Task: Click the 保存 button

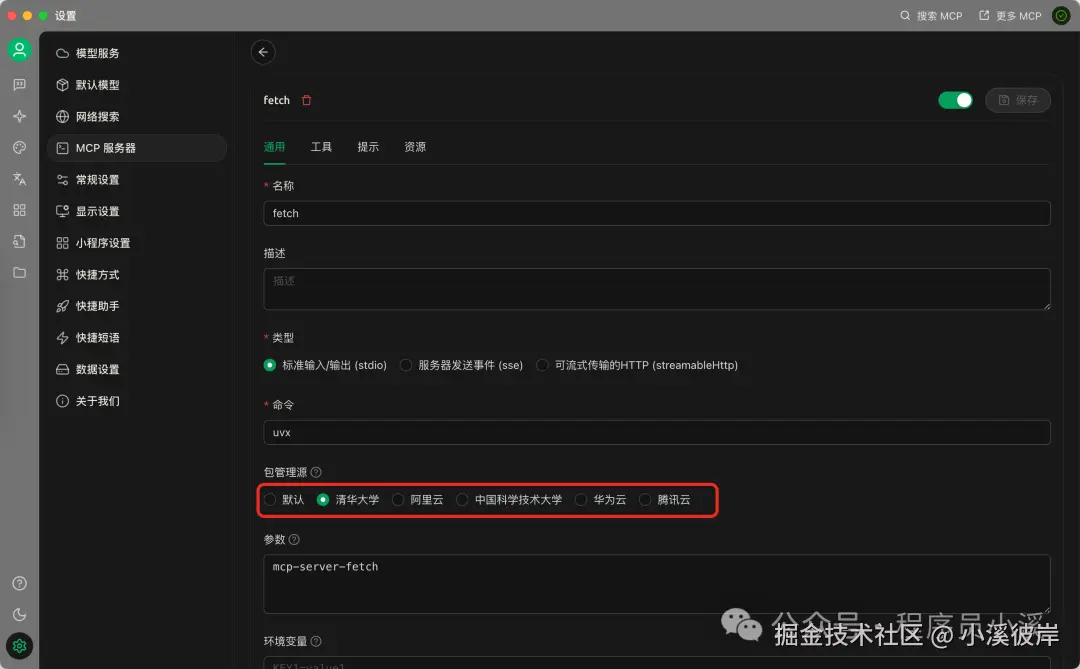Action: tap(1018, 101)
